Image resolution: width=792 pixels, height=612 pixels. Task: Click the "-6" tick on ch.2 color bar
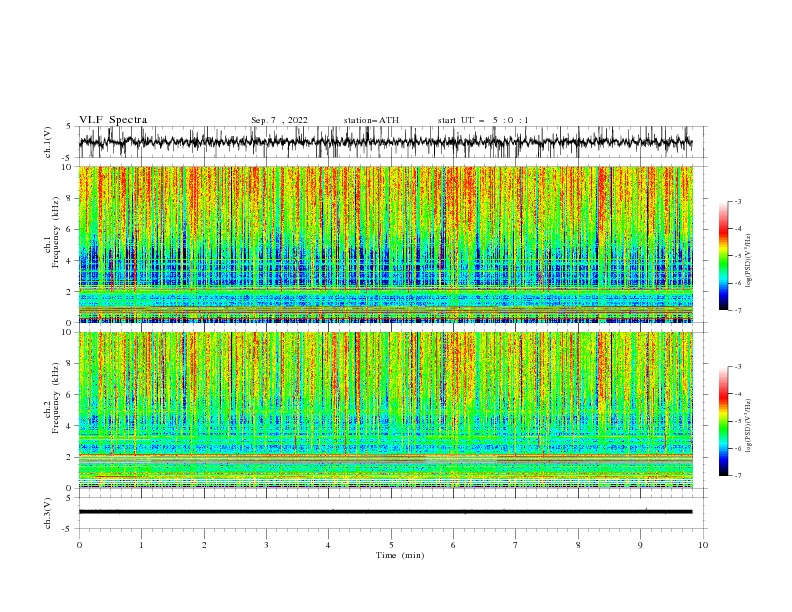[738, 448]
